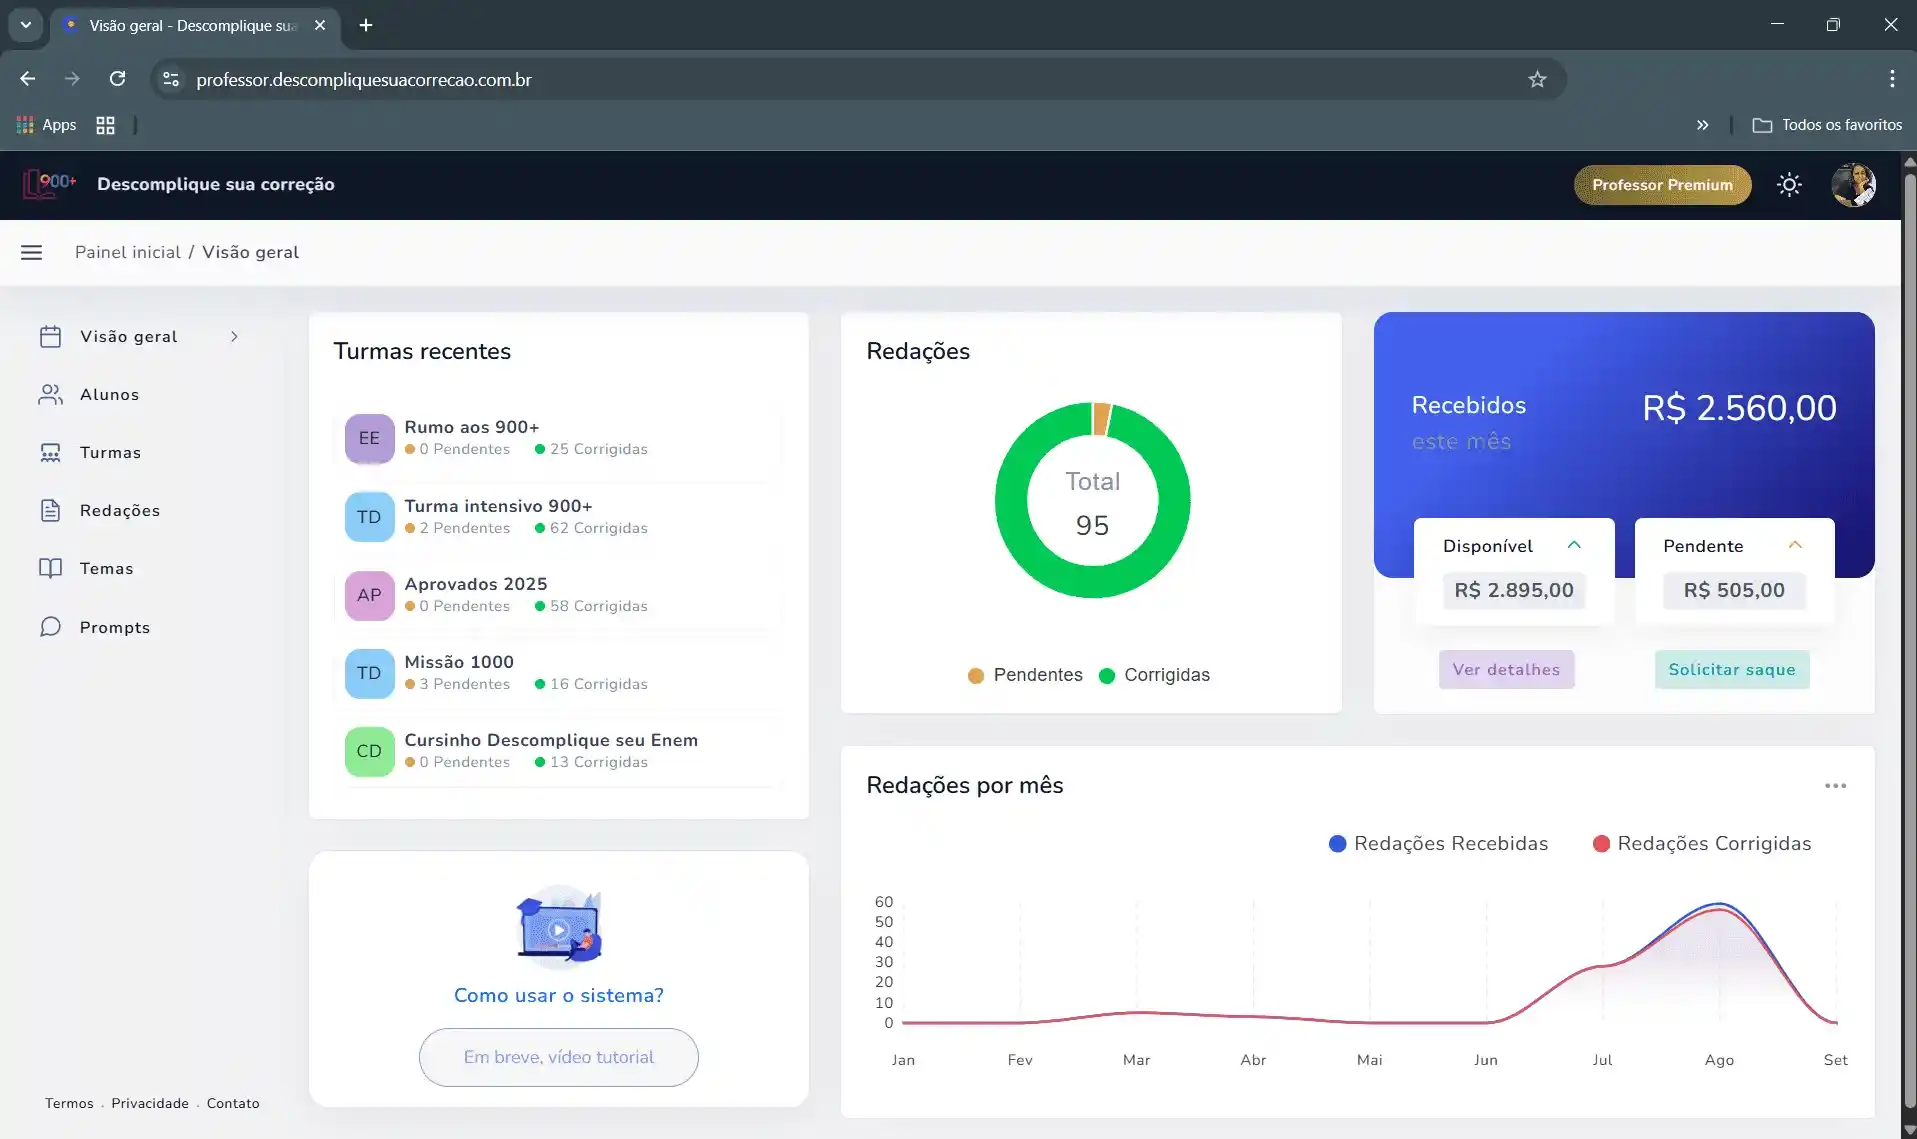Click the hamburger menu near Painel inicial

[31, 251]
